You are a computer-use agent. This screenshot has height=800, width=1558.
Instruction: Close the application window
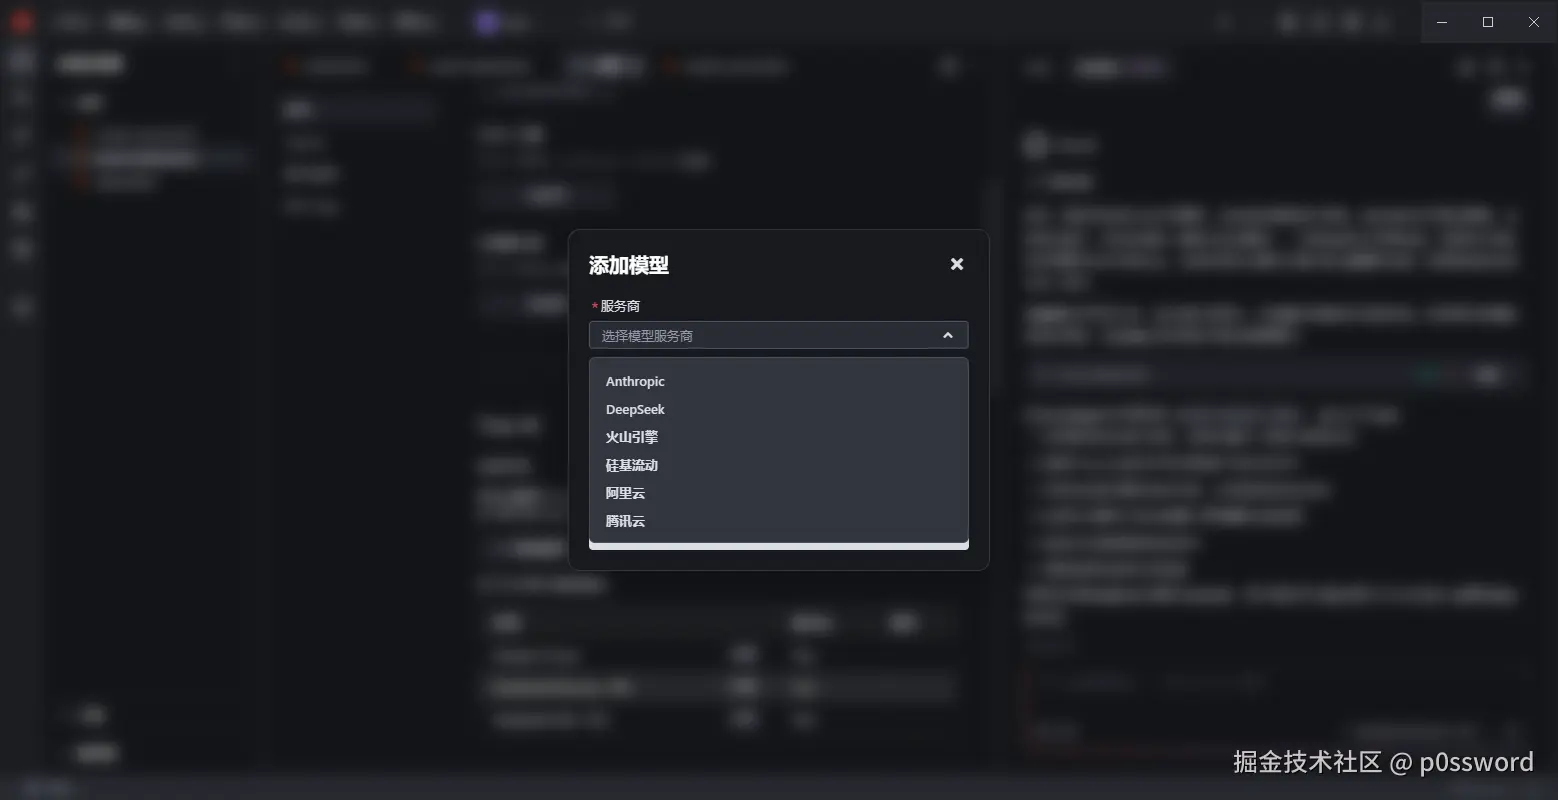click(1534, 22)
